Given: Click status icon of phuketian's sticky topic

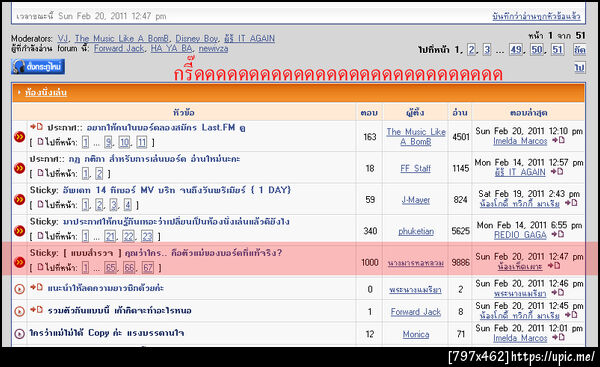Looking at the screenshot, I should (x=20, y=231).
